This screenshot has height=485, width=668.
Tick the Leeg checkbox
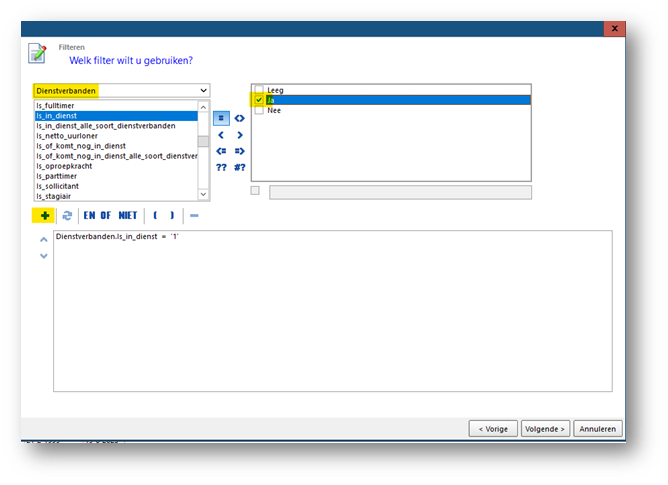259,89
